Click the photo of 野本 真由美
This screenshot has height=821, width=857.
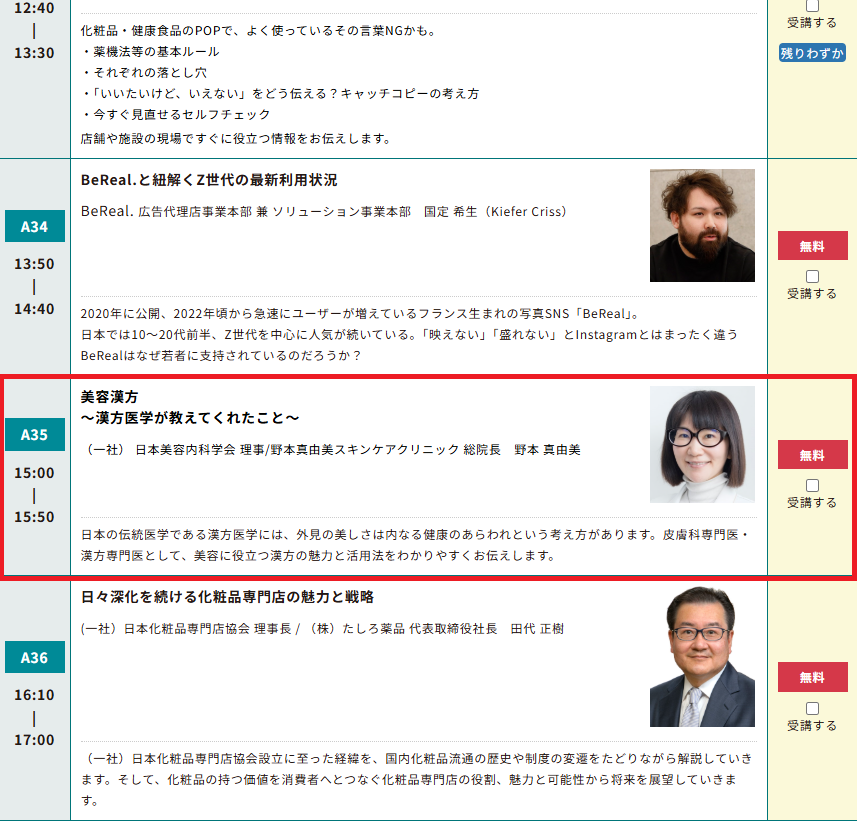click(x=702, y=444)
